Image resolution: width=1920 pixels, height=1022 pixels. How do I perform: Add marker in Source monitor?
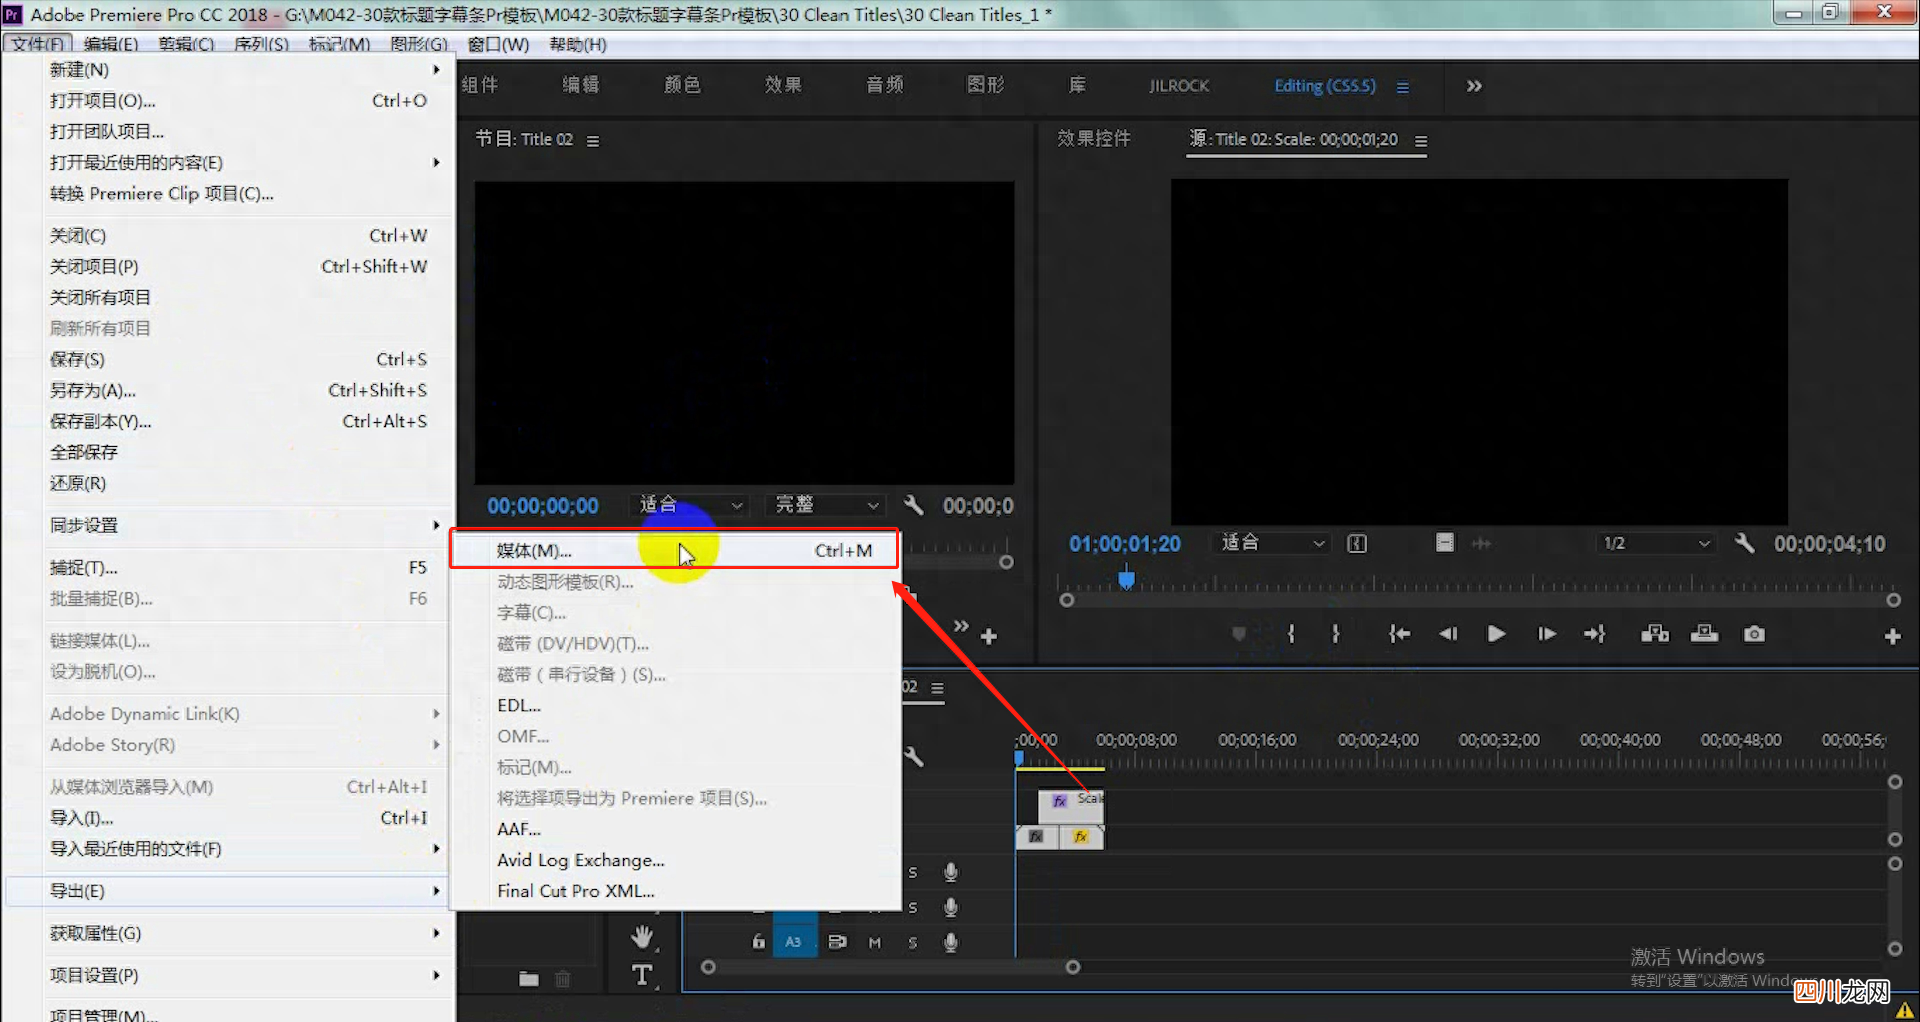pos(1239,634)
